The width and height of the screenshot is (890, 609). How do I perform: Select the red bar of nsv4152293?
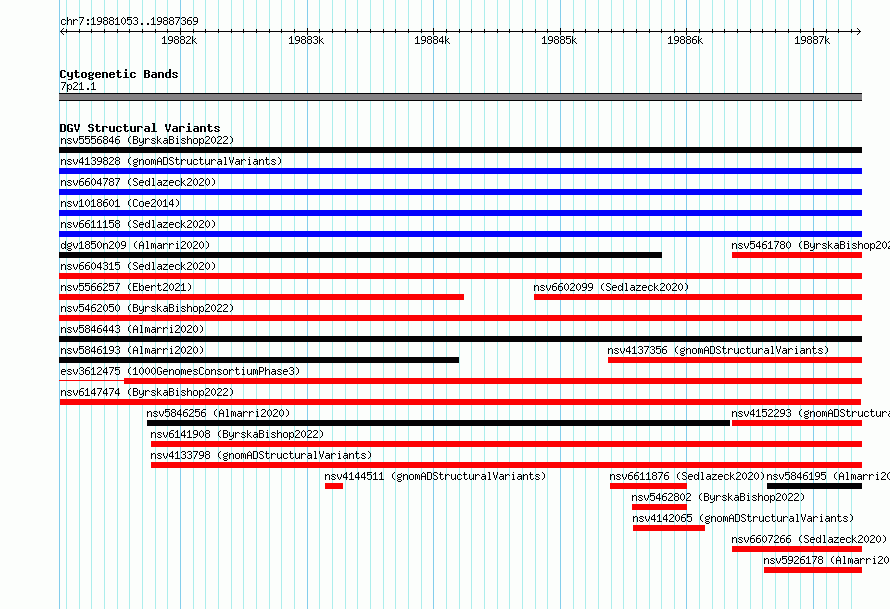click(797, 423)
